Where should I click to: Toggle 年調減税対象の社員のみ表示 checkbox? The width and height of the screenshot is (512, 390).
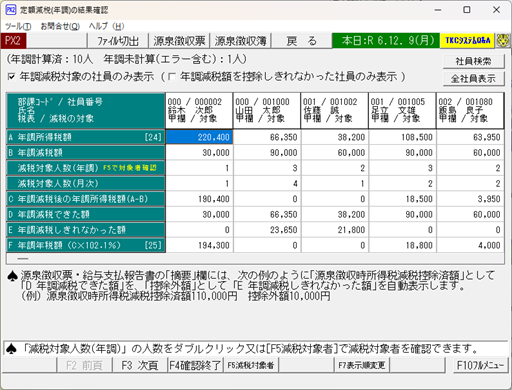[12, 77]
